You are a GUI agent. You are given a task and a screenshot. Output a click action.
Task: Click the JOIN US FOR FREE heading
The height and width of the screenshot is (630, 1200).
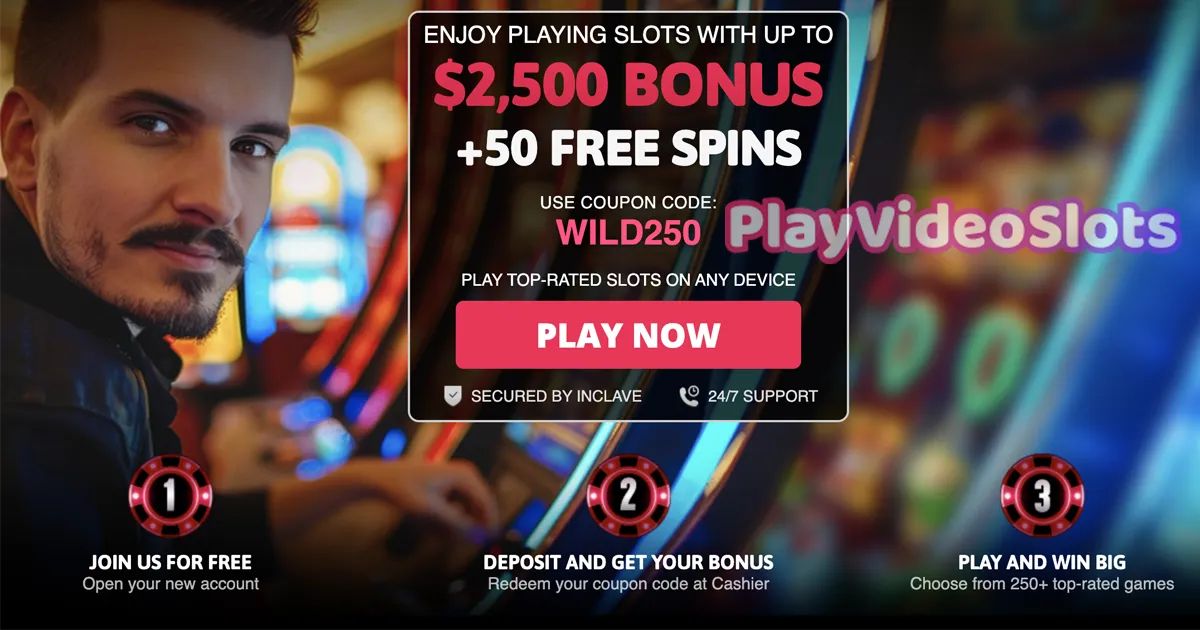[171, 562]
